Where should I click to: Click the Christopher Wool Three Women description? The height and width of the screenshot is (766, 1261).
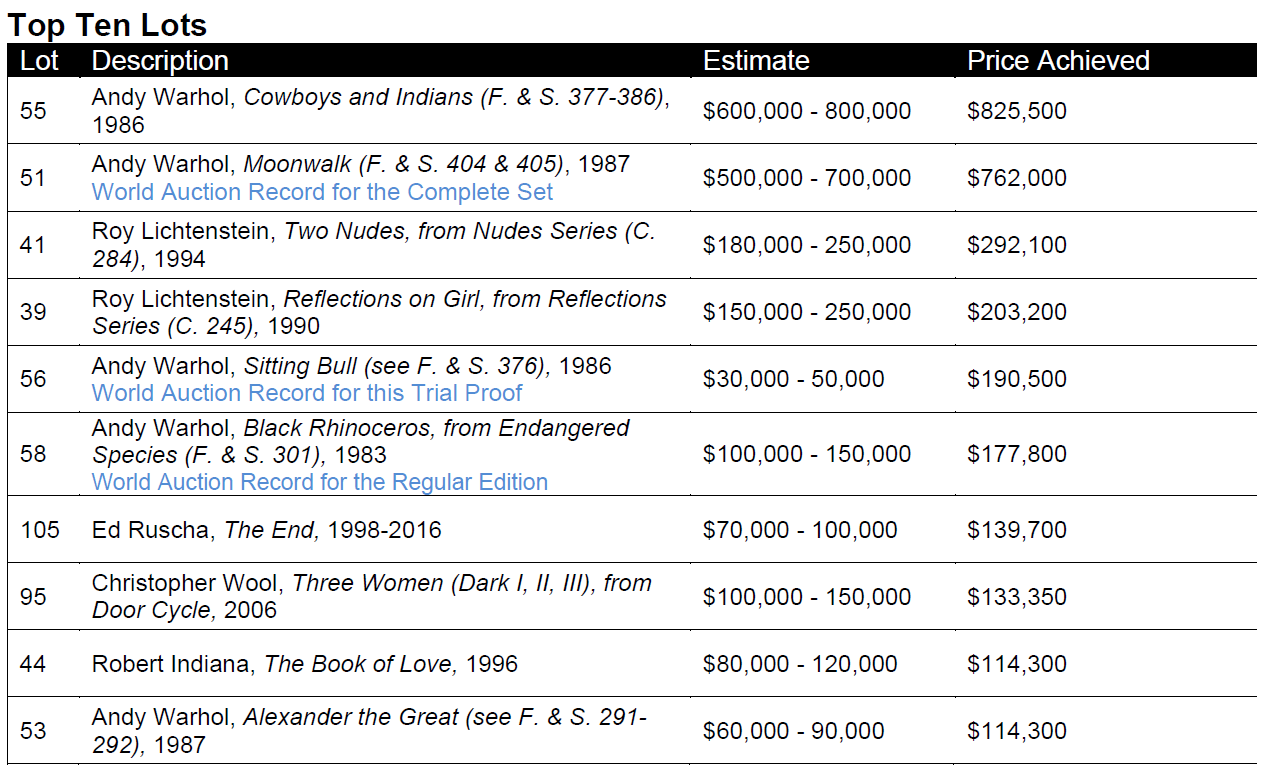(x=371, y=596)
